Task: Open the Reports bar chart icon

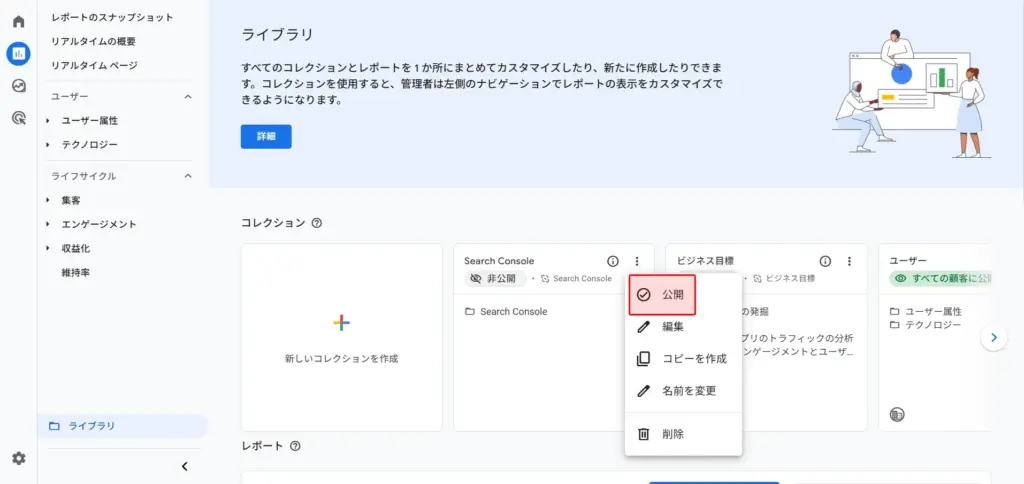Action: point(18,53)
